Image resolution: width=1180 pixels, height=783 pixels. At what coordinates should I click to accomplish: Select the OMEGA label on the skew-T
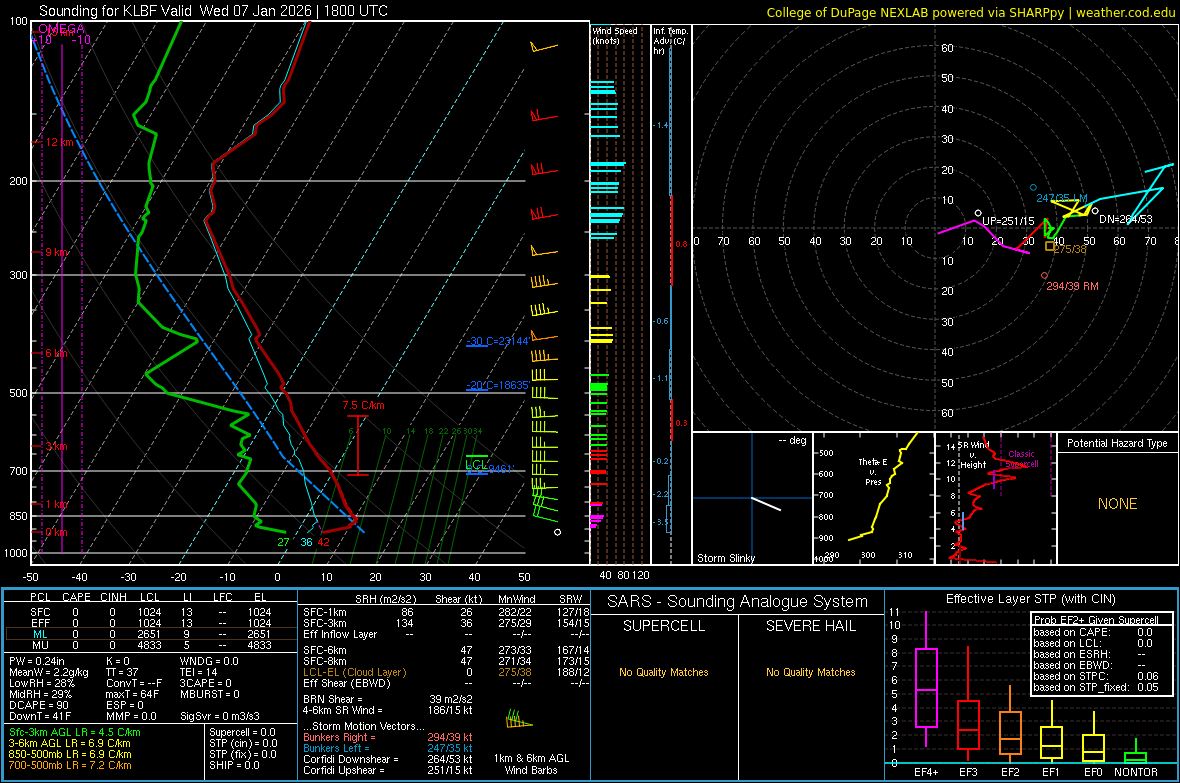tap(61, 29)
